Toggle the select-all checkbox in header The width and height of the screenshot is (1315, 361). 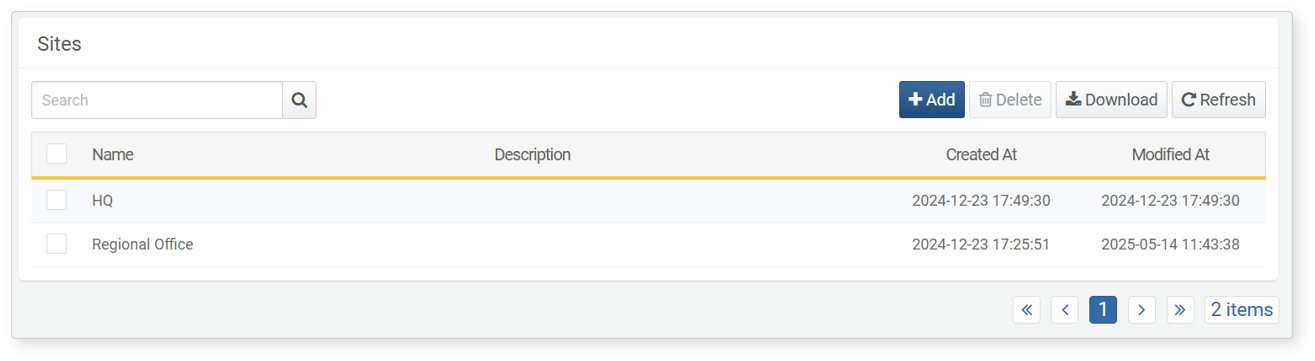tap(57, 154)
